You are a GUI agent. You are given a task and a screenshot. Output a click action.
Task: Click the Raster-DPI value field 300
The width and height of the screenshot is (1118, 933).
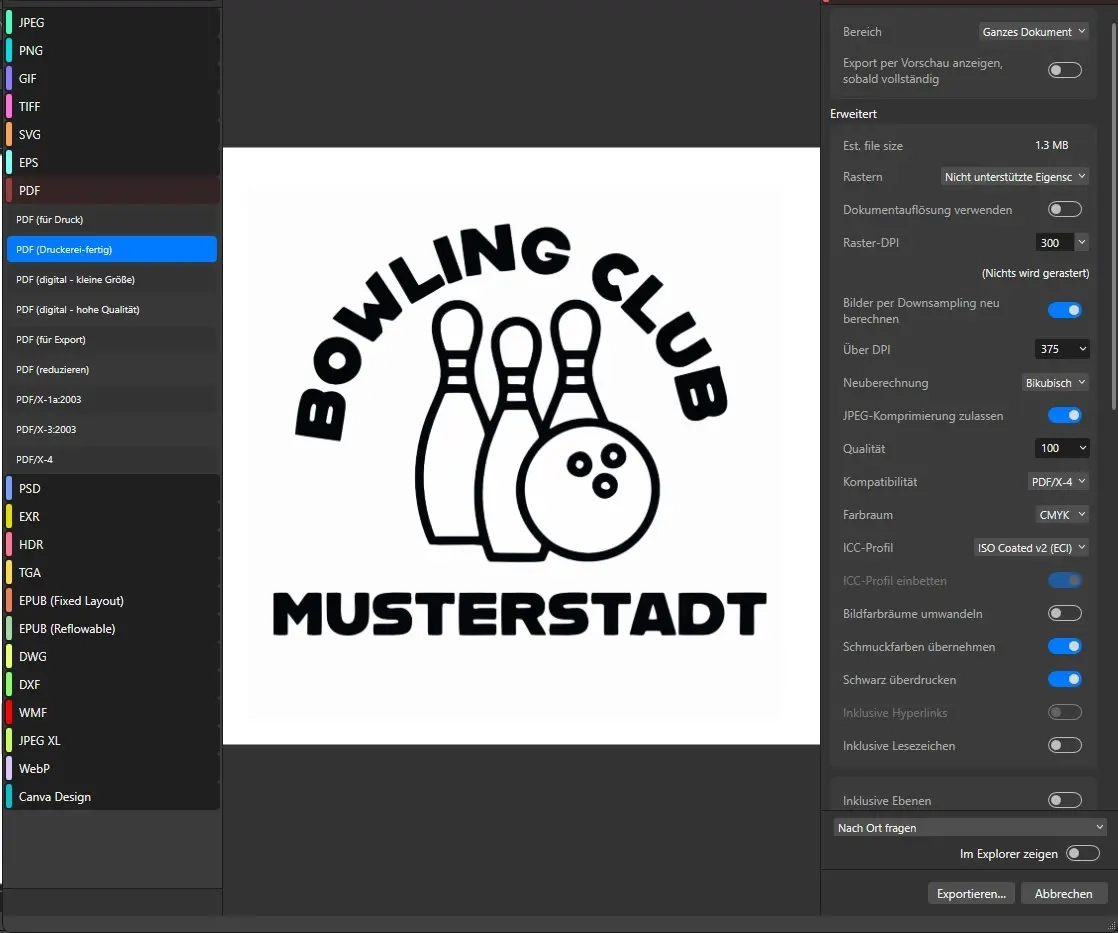1055,242
